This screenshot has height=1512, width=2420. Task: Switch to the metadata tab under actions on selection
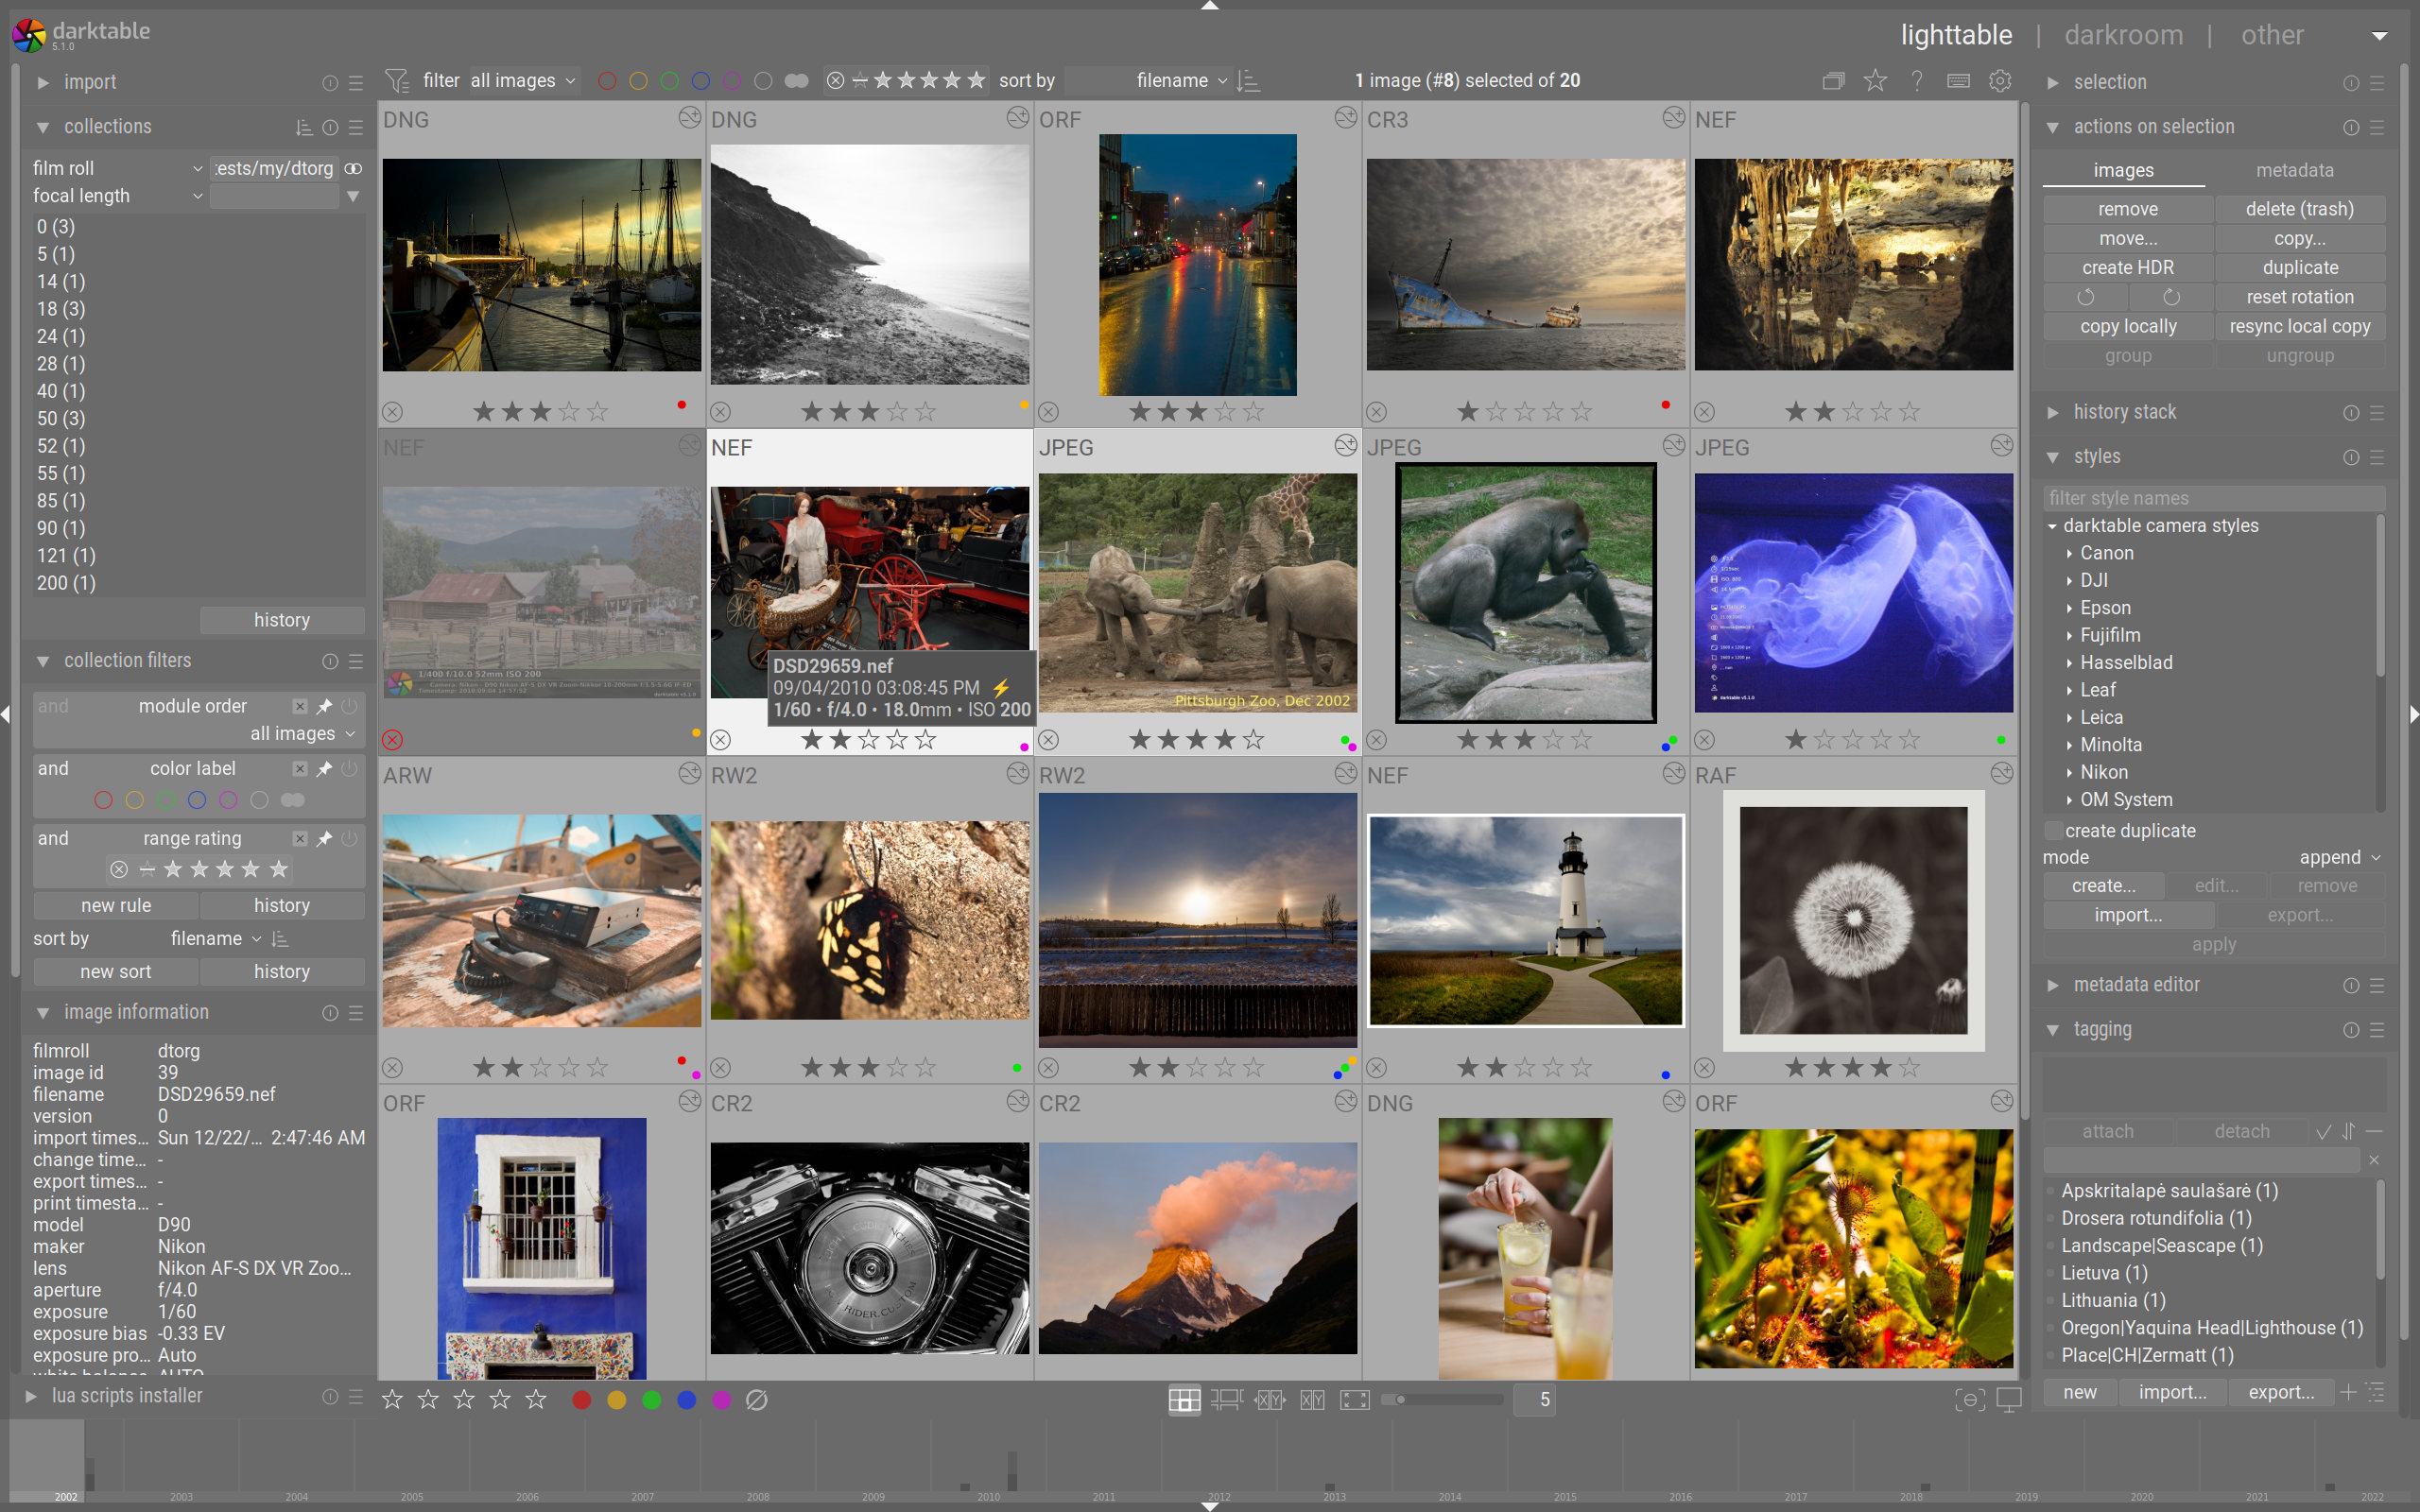(2294, 170)
